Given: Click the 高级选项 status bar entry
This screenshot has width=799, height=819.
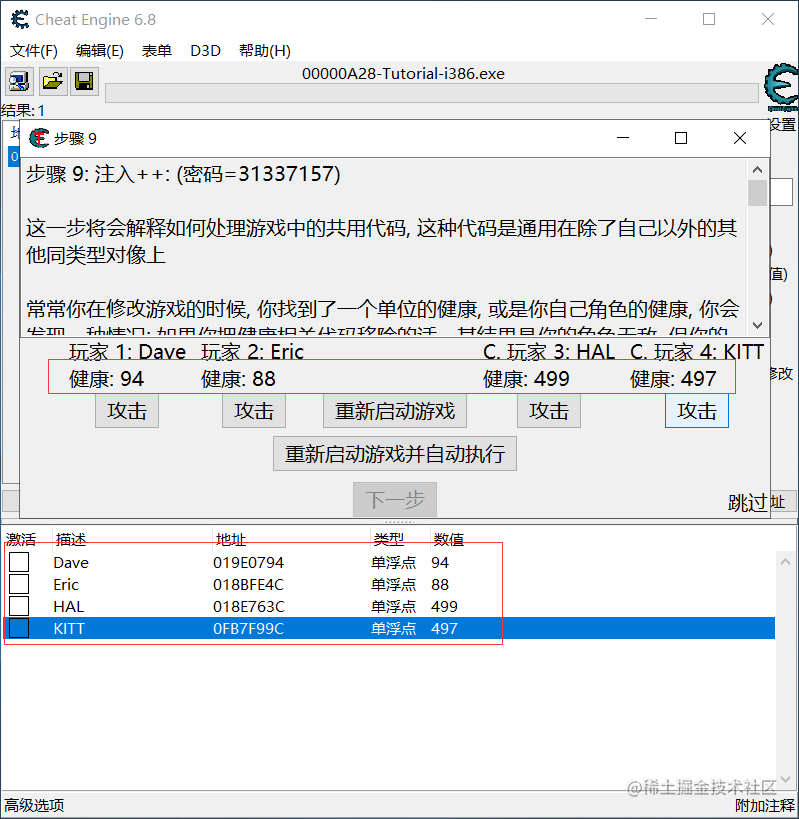Looking at the screenshot, I should [x=34, y=805].
